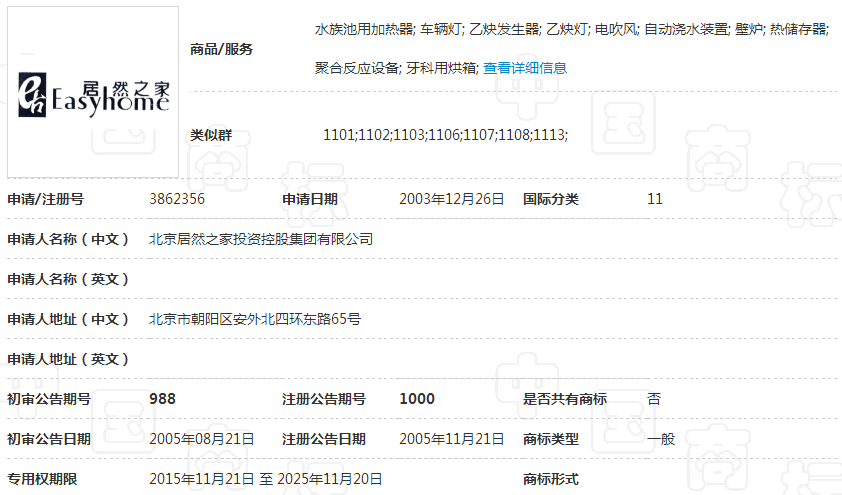Click the 注册公告期号 label
Image resolution: width=842 pixels, height=495 pixels.
(x=324, y=399)
